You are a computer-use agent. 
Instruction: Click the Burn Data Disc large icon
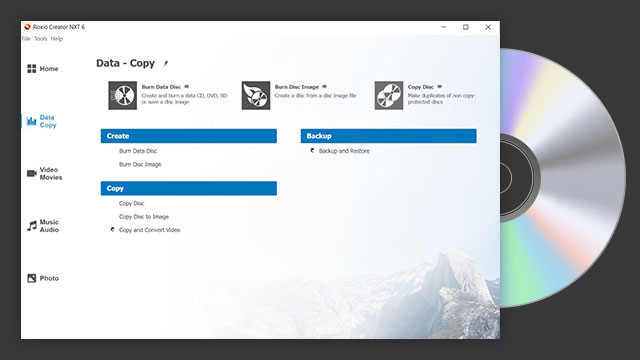(x=122, y=96)
